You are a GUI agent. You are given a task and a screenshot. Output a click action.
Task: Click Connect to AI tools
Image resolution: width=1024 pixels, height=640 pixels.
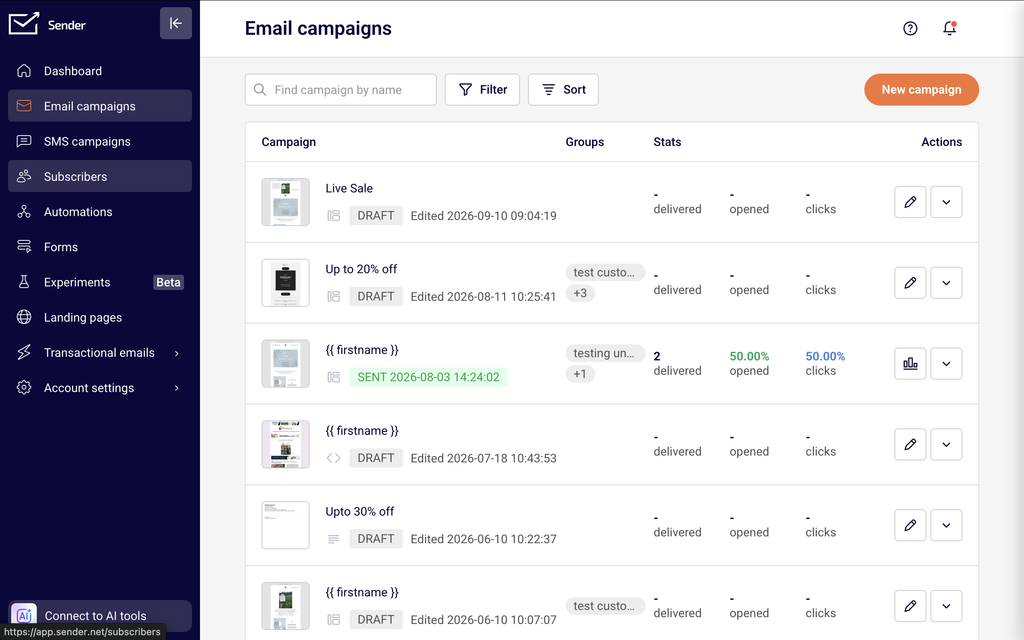[100, 616]
